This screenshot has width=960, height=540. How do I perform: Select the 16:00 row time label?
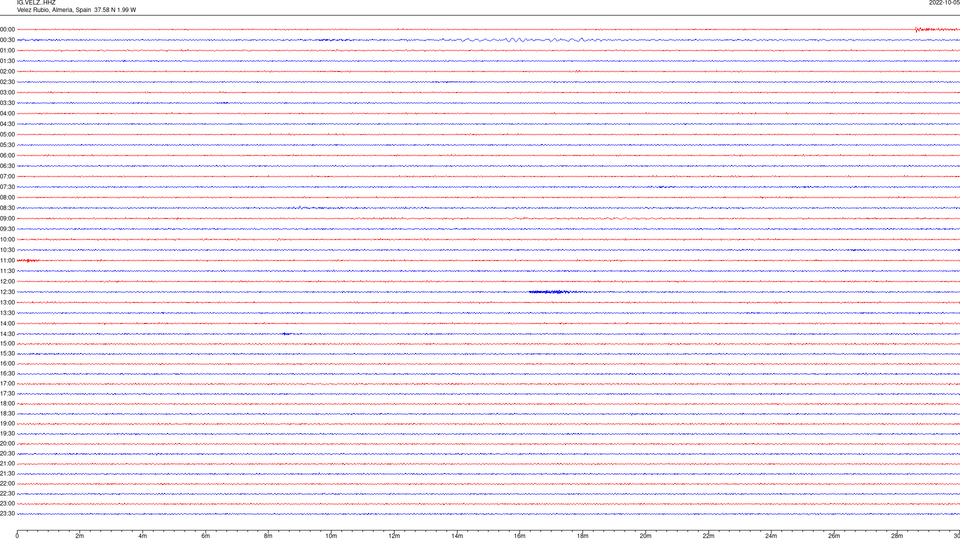point(7,364)
